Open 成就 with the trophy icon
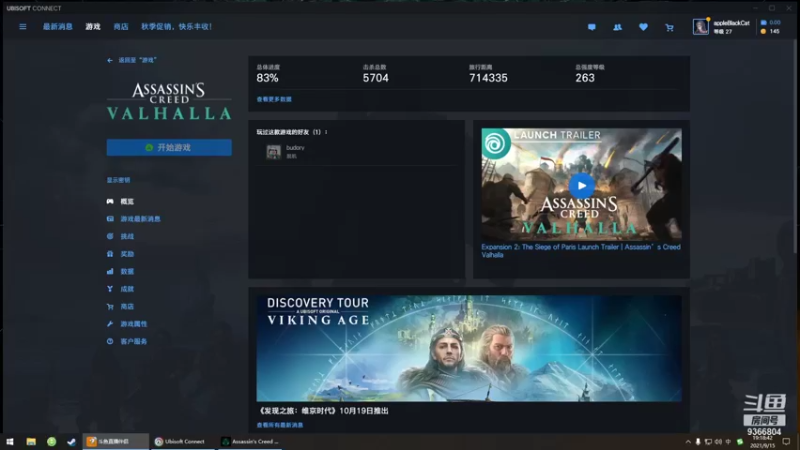 pos(120,289)
